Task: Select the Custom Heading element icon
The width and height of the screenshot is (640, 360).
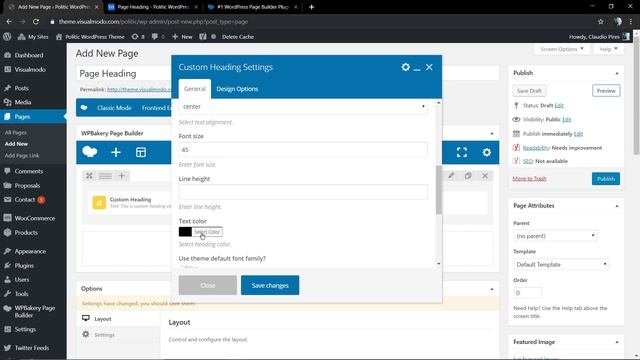Action: [99, 202]
